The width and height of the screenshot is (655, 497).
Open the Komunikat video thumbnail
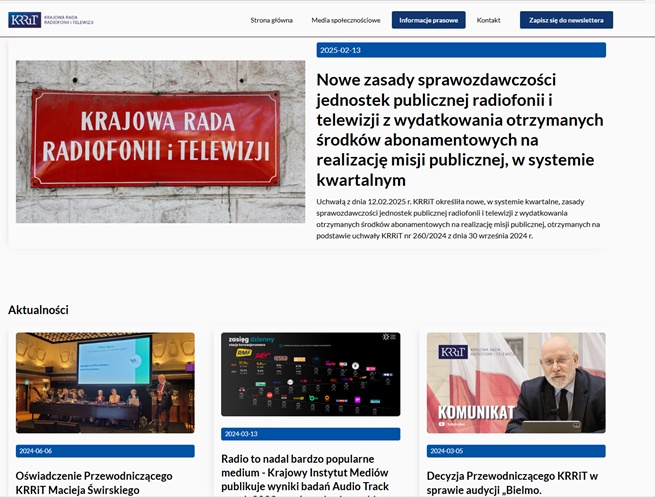pos(516,383)
